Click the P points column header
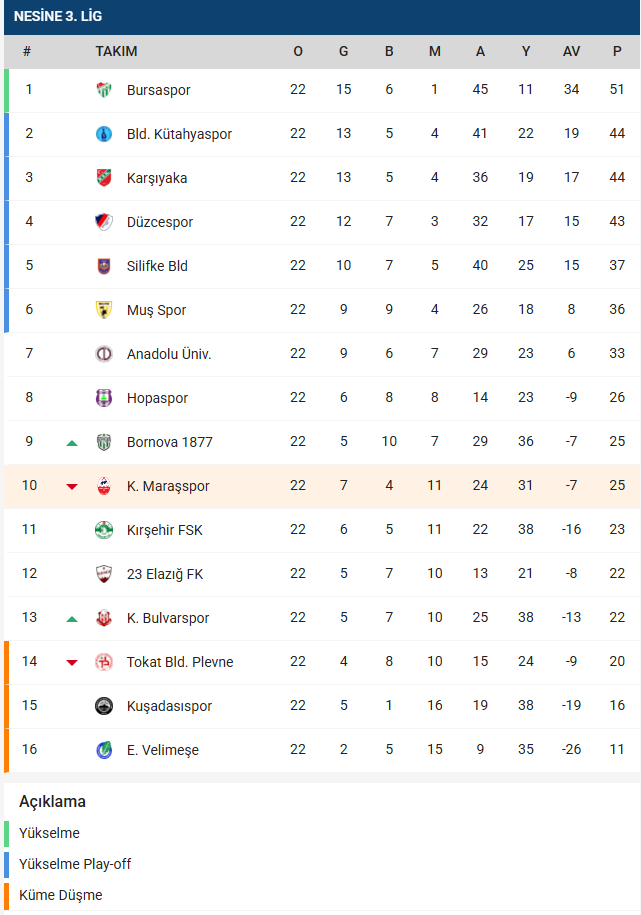Screen dimensions: 641x915 pyautogui.click(x=617, y=51)
